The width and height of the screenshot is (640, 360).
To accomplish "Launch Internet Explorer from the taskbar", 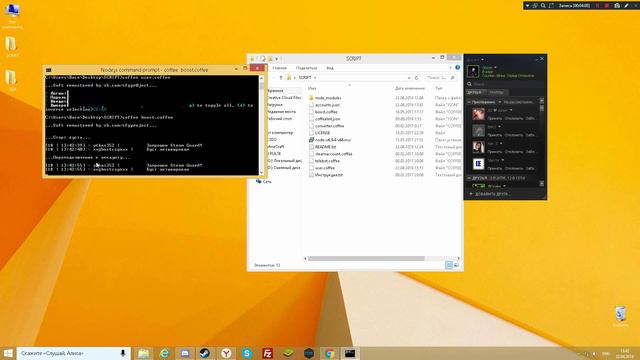I will coord(164,353).
